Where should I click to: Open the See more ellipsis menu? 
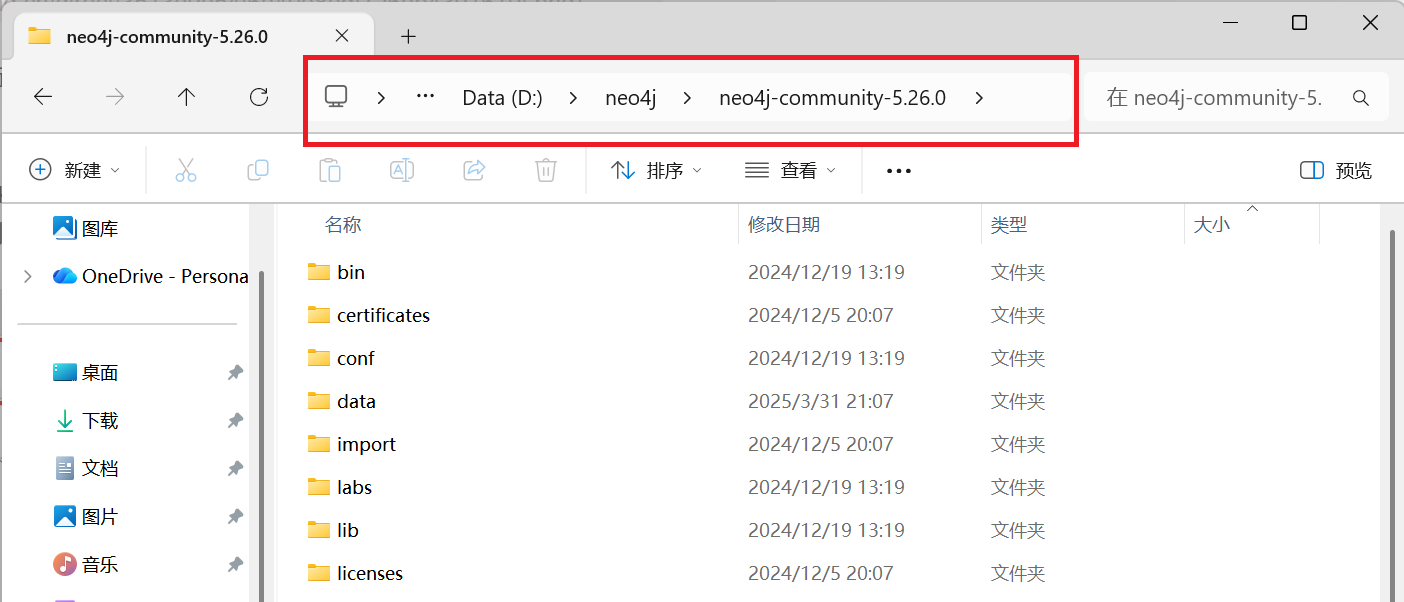click(x=899, y=171)
